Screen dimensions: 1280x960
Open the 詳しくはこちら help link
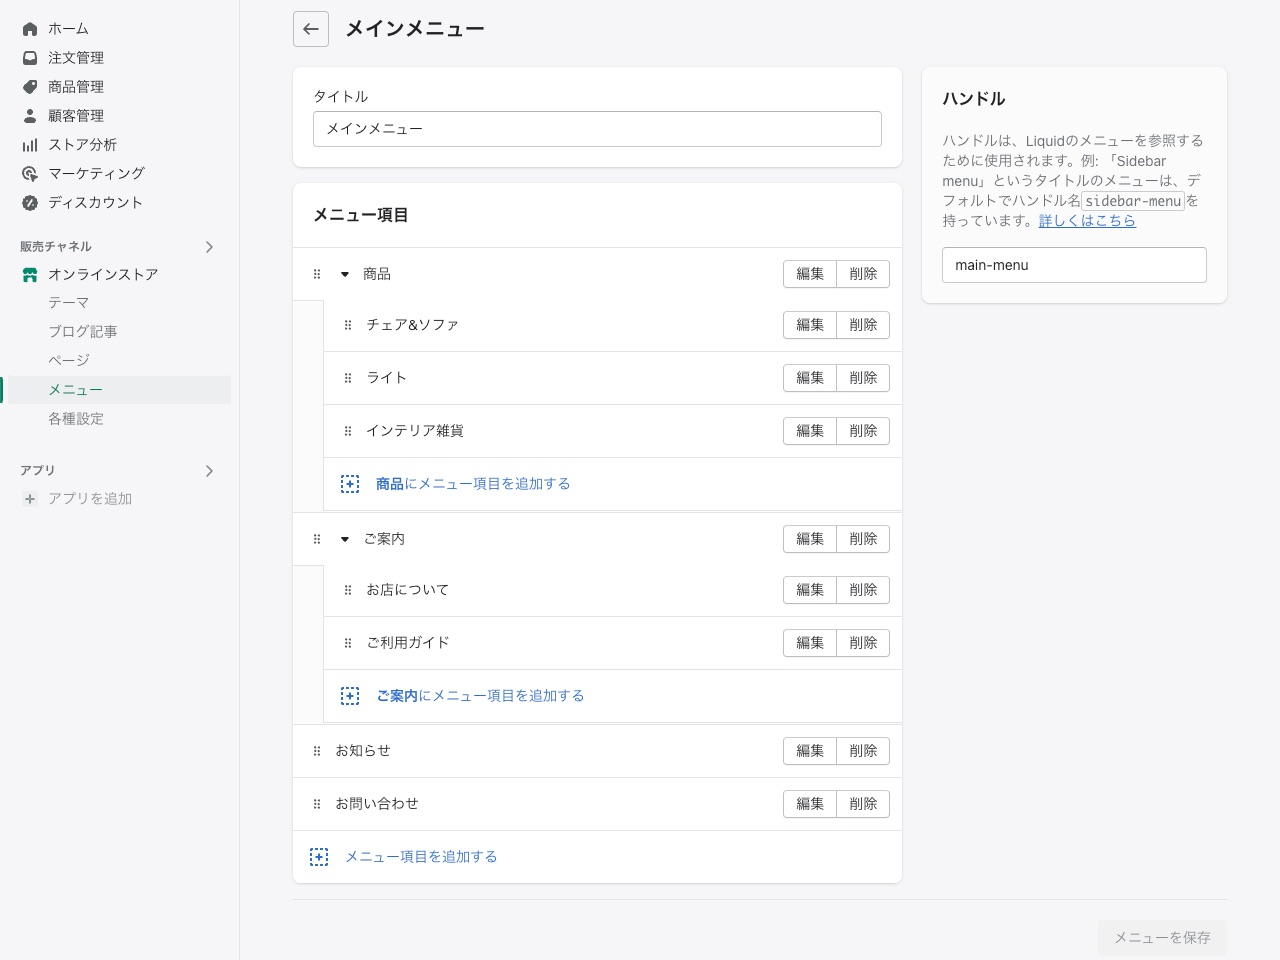click(x=1087, y=221)
